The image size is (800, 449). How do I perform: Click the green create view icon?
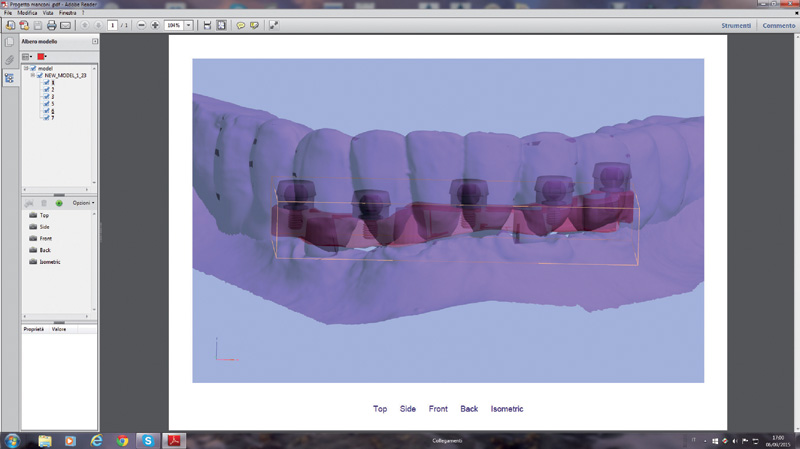pyautogui.click(x=59, y=203)
